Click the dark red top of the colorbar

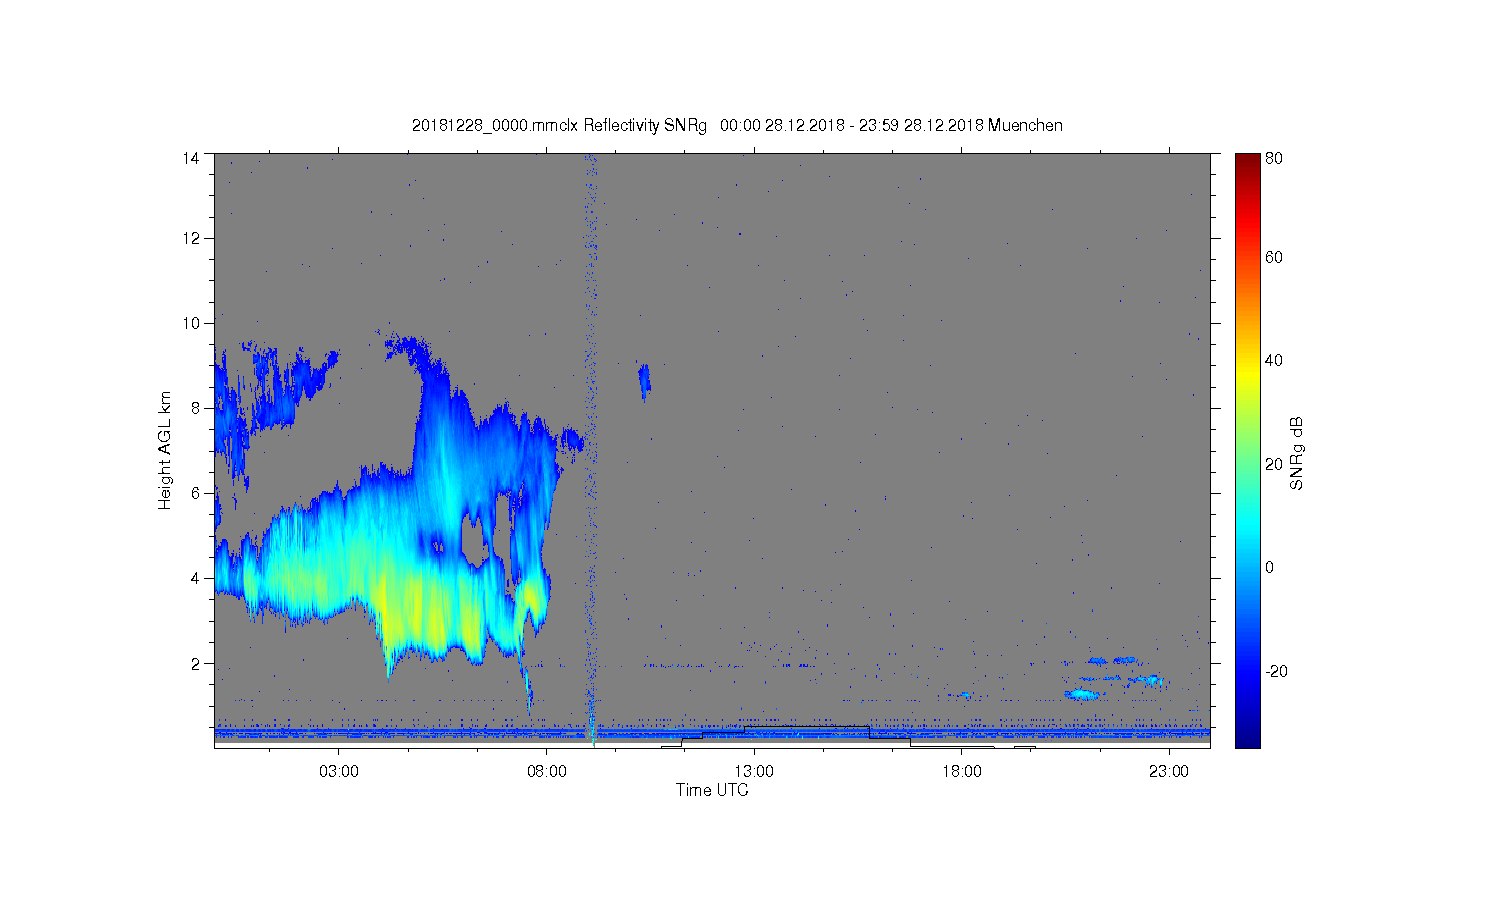(x=1247, y=162)
